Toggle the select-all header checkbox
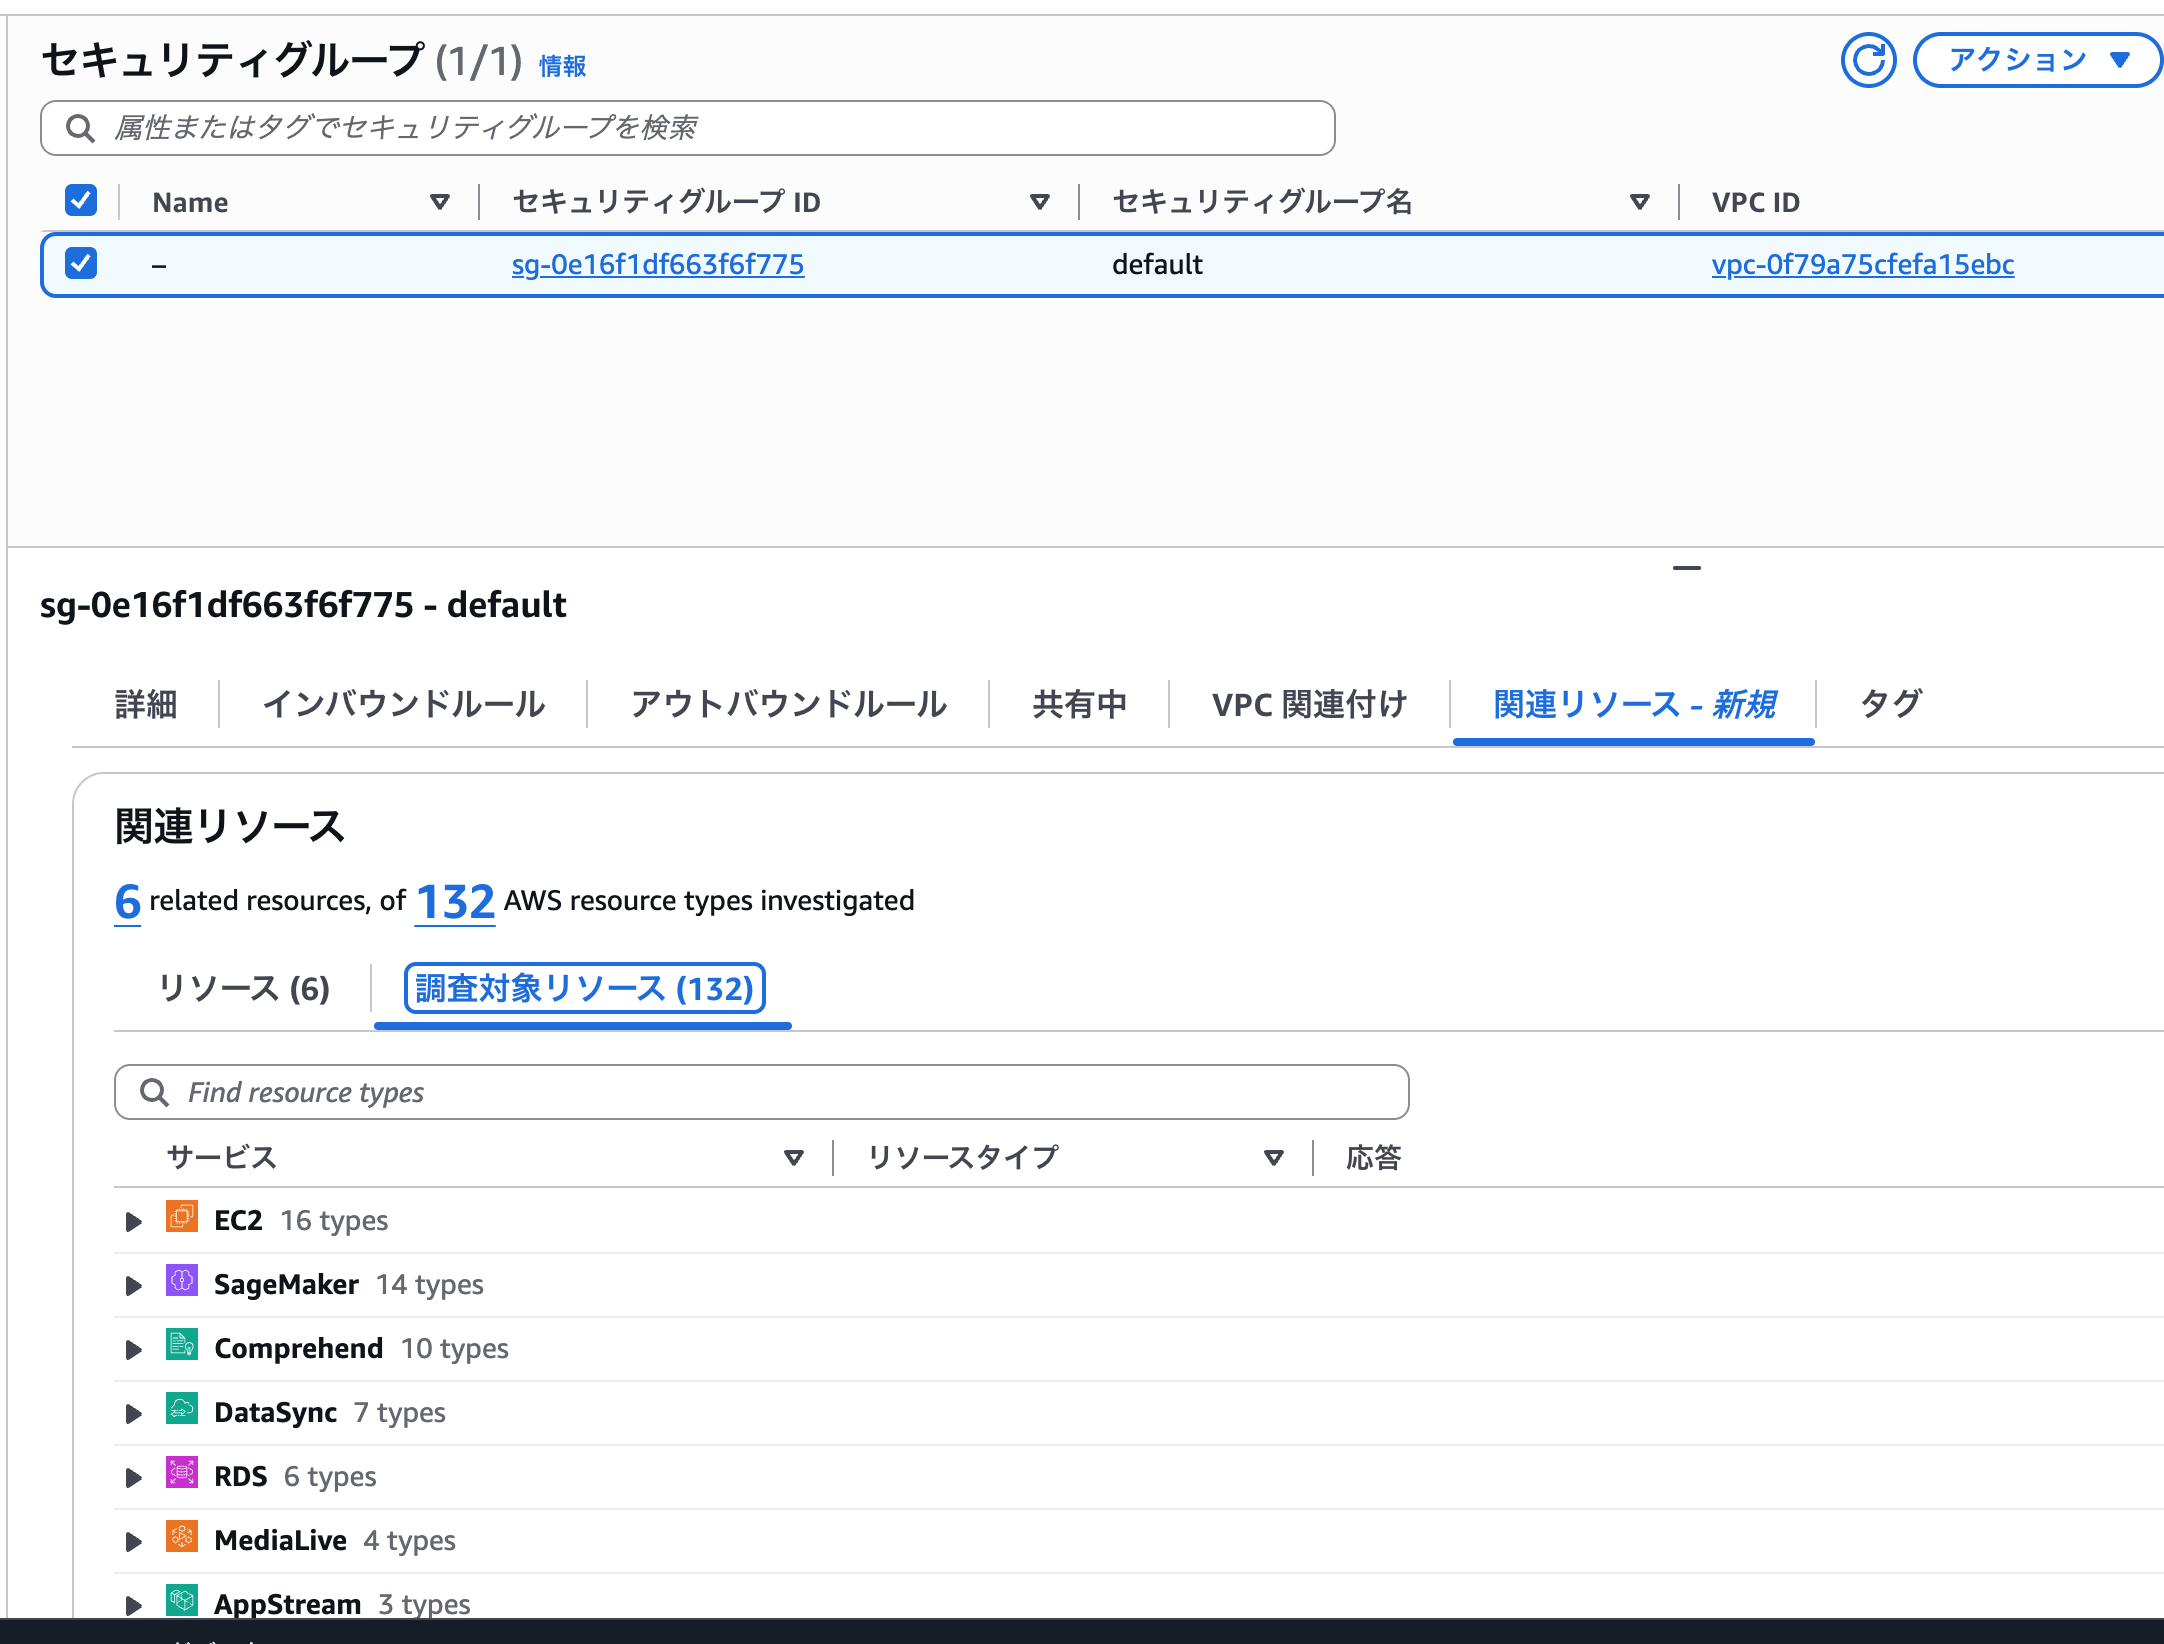Viewport: 2164px width, 1644px height. [81, 200]
